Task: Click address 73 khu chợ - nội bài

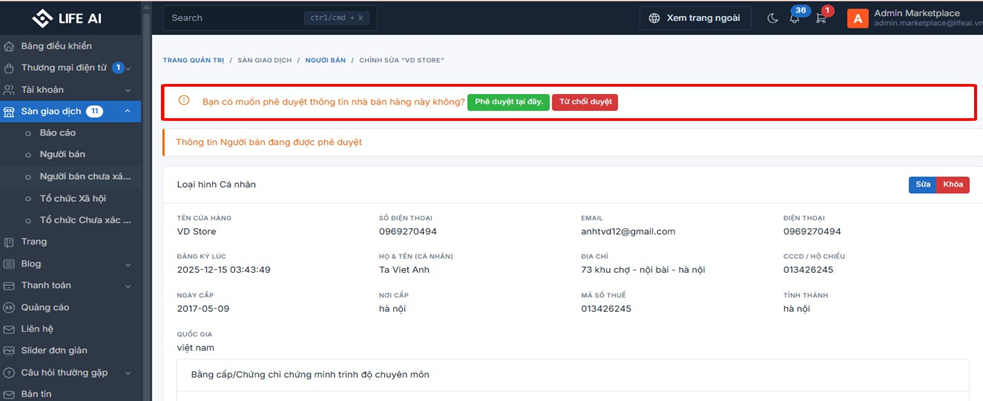Action: point(644,270)
